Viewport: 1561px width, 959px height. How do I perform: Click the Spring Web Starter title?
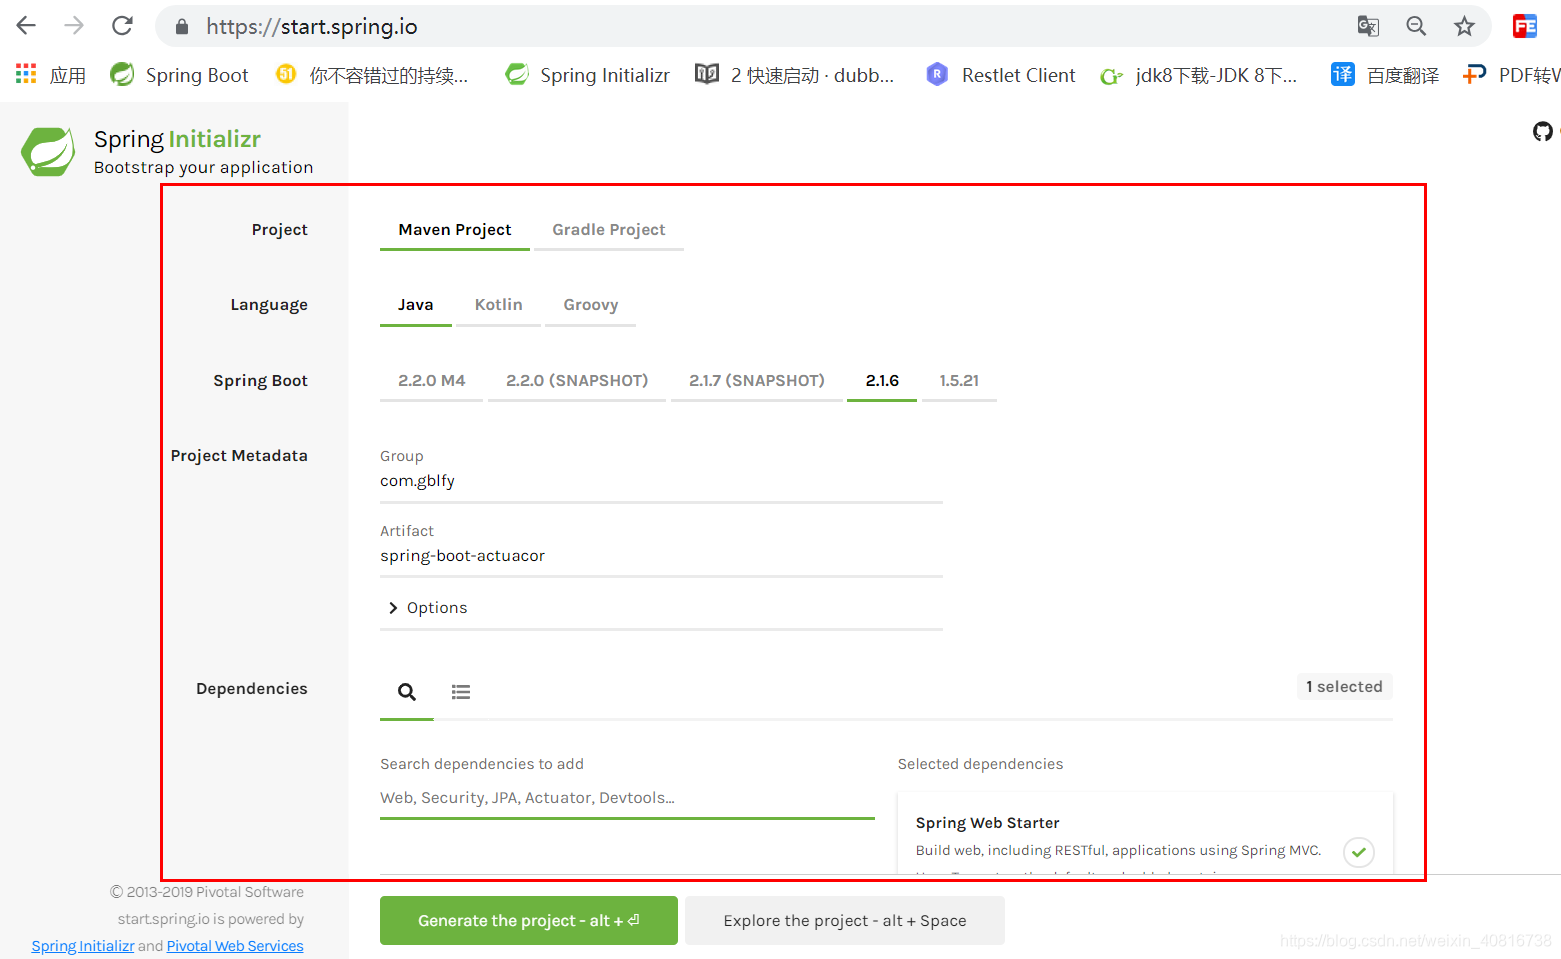[x=987, y=823]
